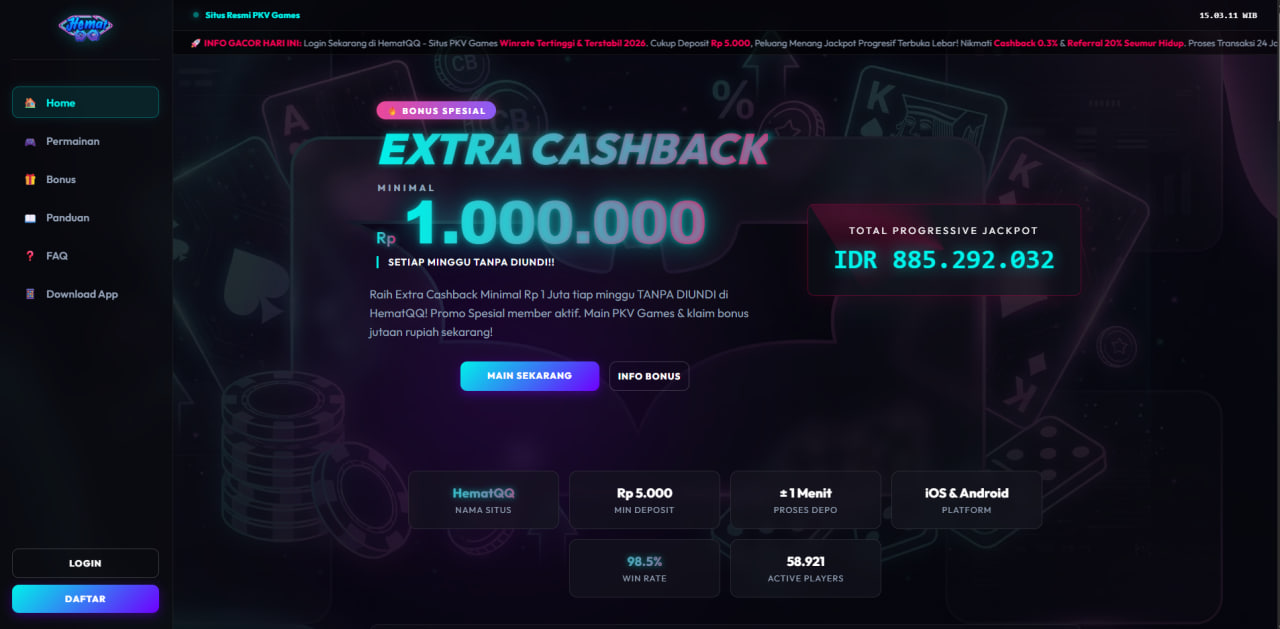Click the Total Progressive Jackpot panel
Screen dimensions: 1280x629
click(x=944, y=249)
